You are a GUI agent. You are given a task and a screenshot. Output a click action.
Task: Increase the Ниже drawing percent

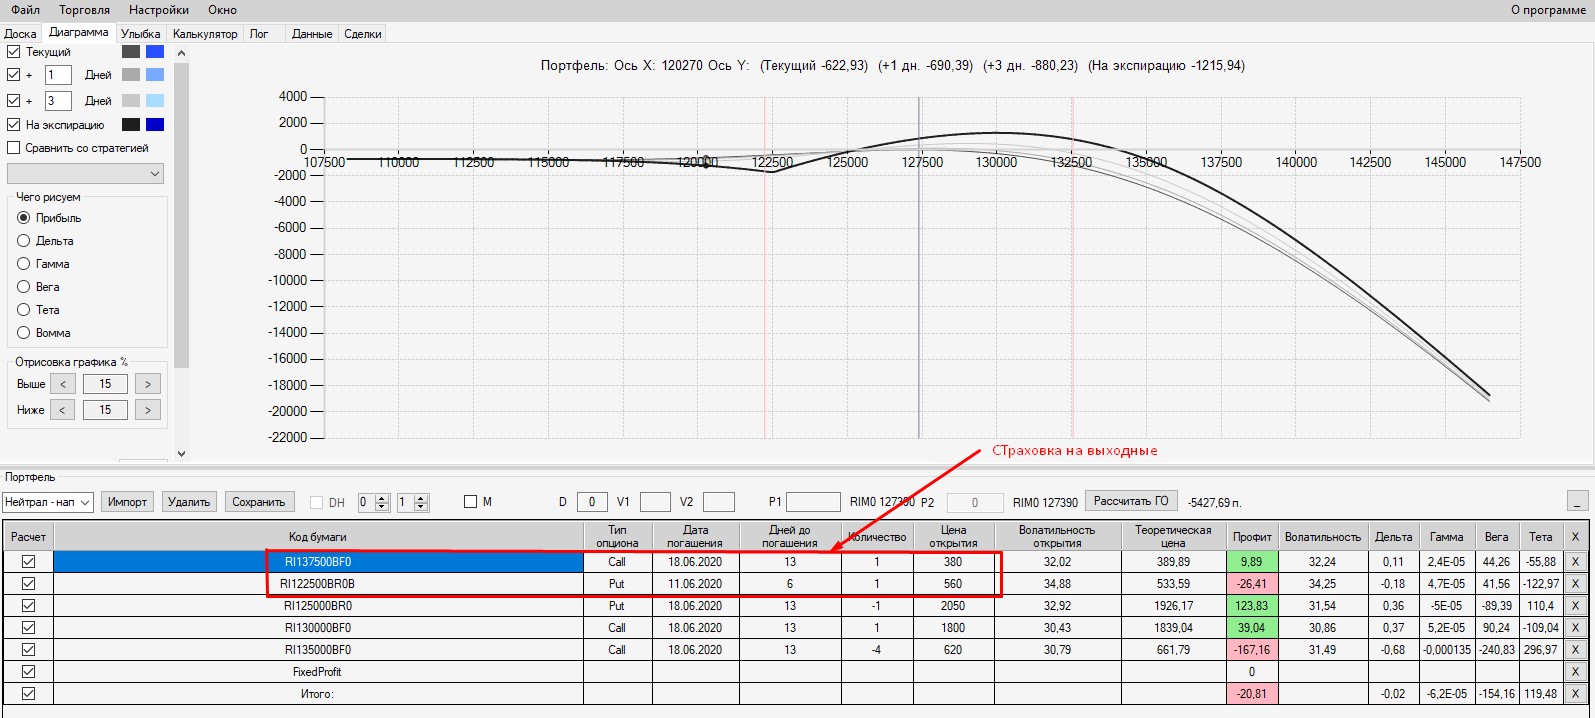pyautogui.click(x=148, y=410)
